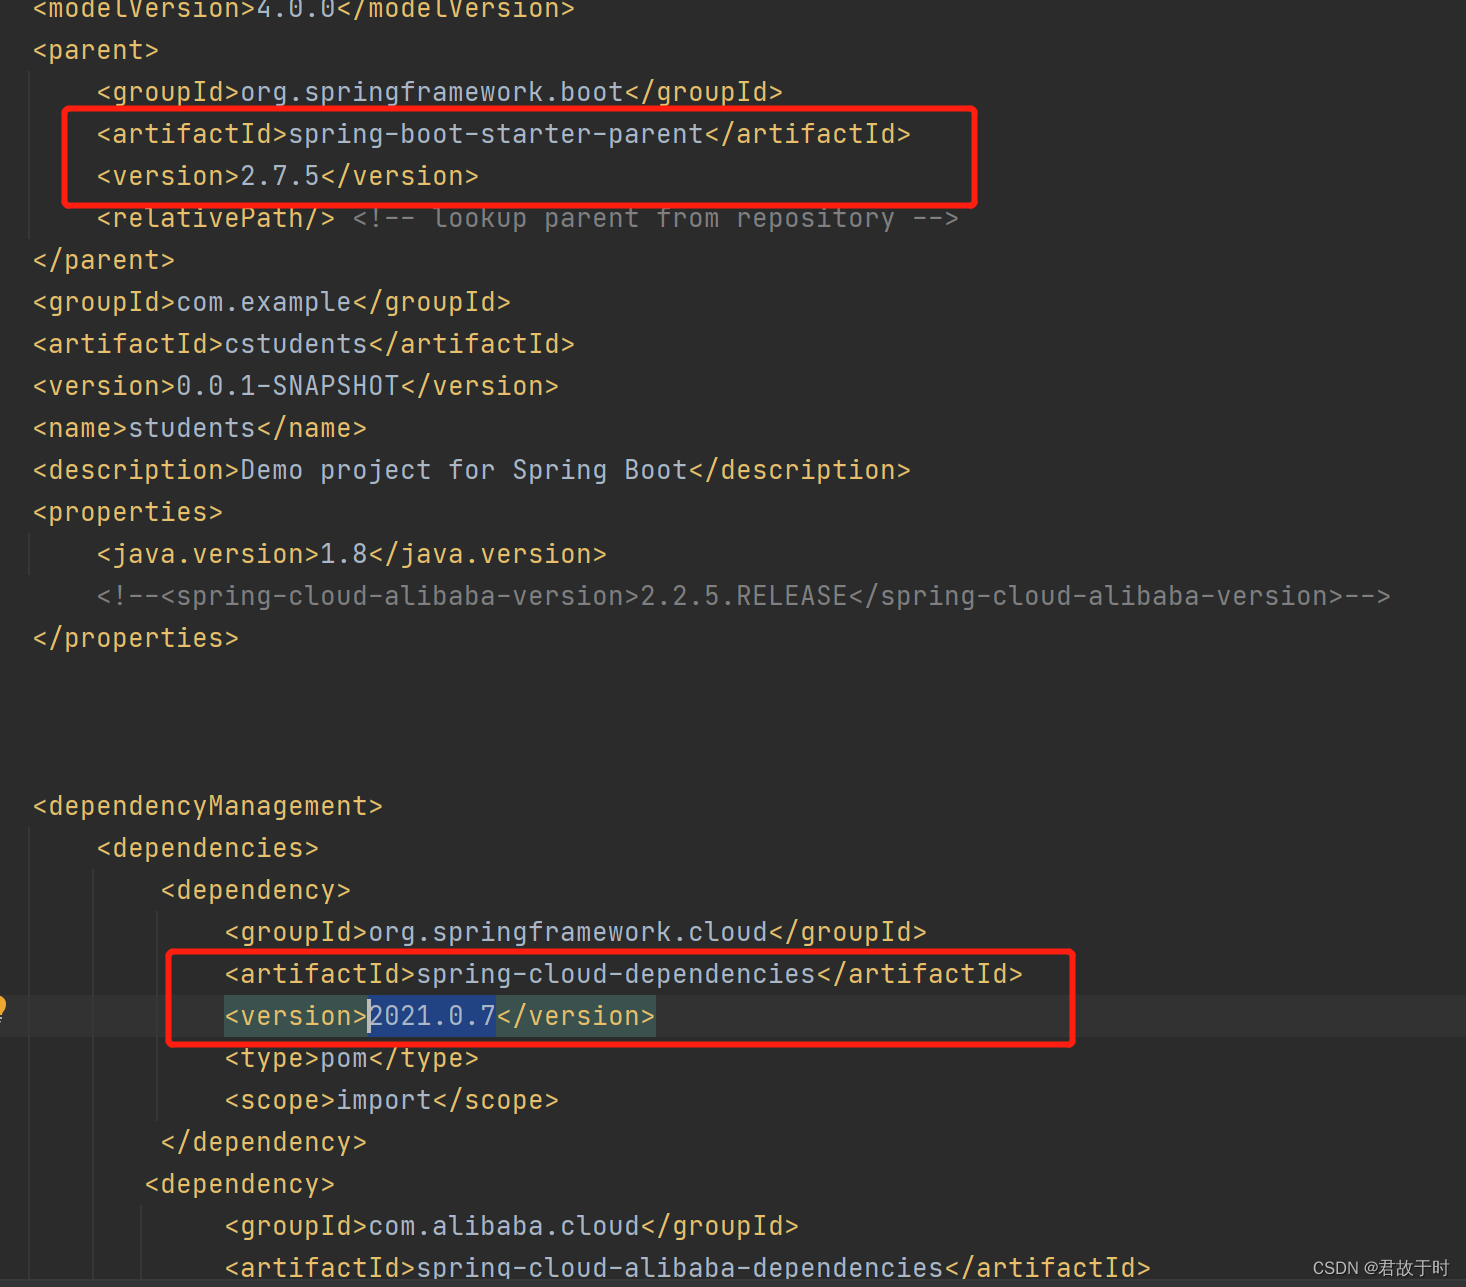Image resolution: width=1466 pixels, height=1287 pixels.
Task: Open quick-fix suggestions via the lightbulb
Action: [5, 1009]
